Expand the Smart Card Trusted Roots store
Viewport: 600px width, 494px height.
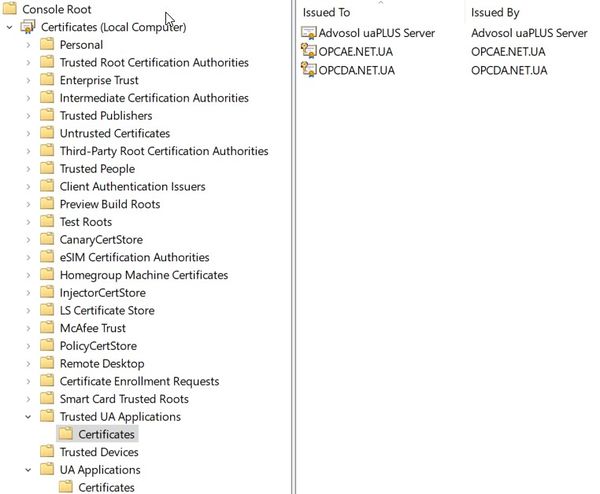(28, 399)
